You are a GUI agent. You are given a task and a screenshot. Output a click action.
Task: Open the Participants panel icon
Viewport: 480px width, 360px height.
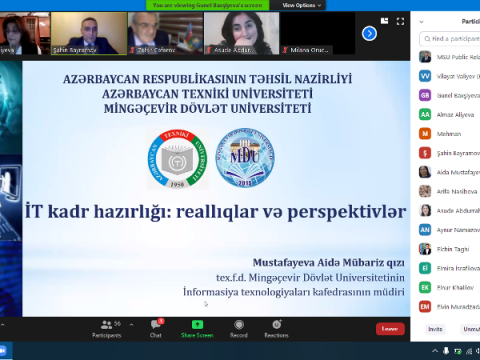click(106, 325)
